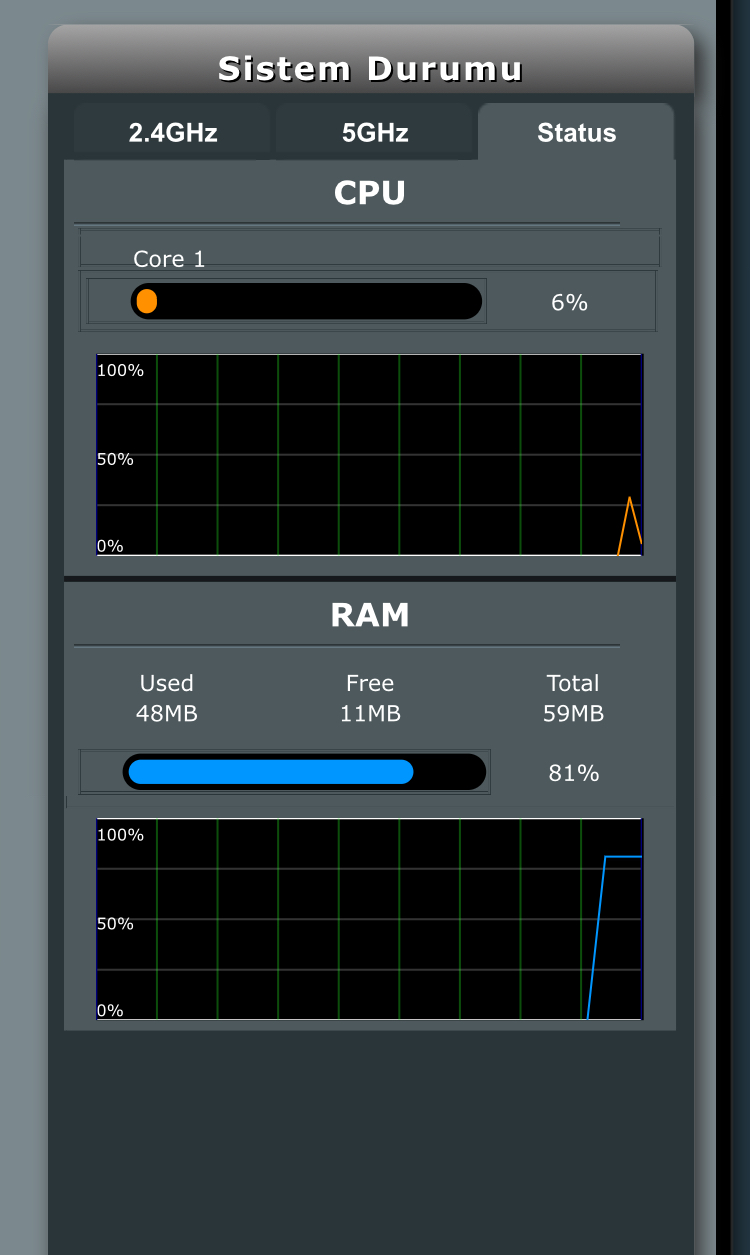
Task: Select the Status tab
Action: [576, 132]
